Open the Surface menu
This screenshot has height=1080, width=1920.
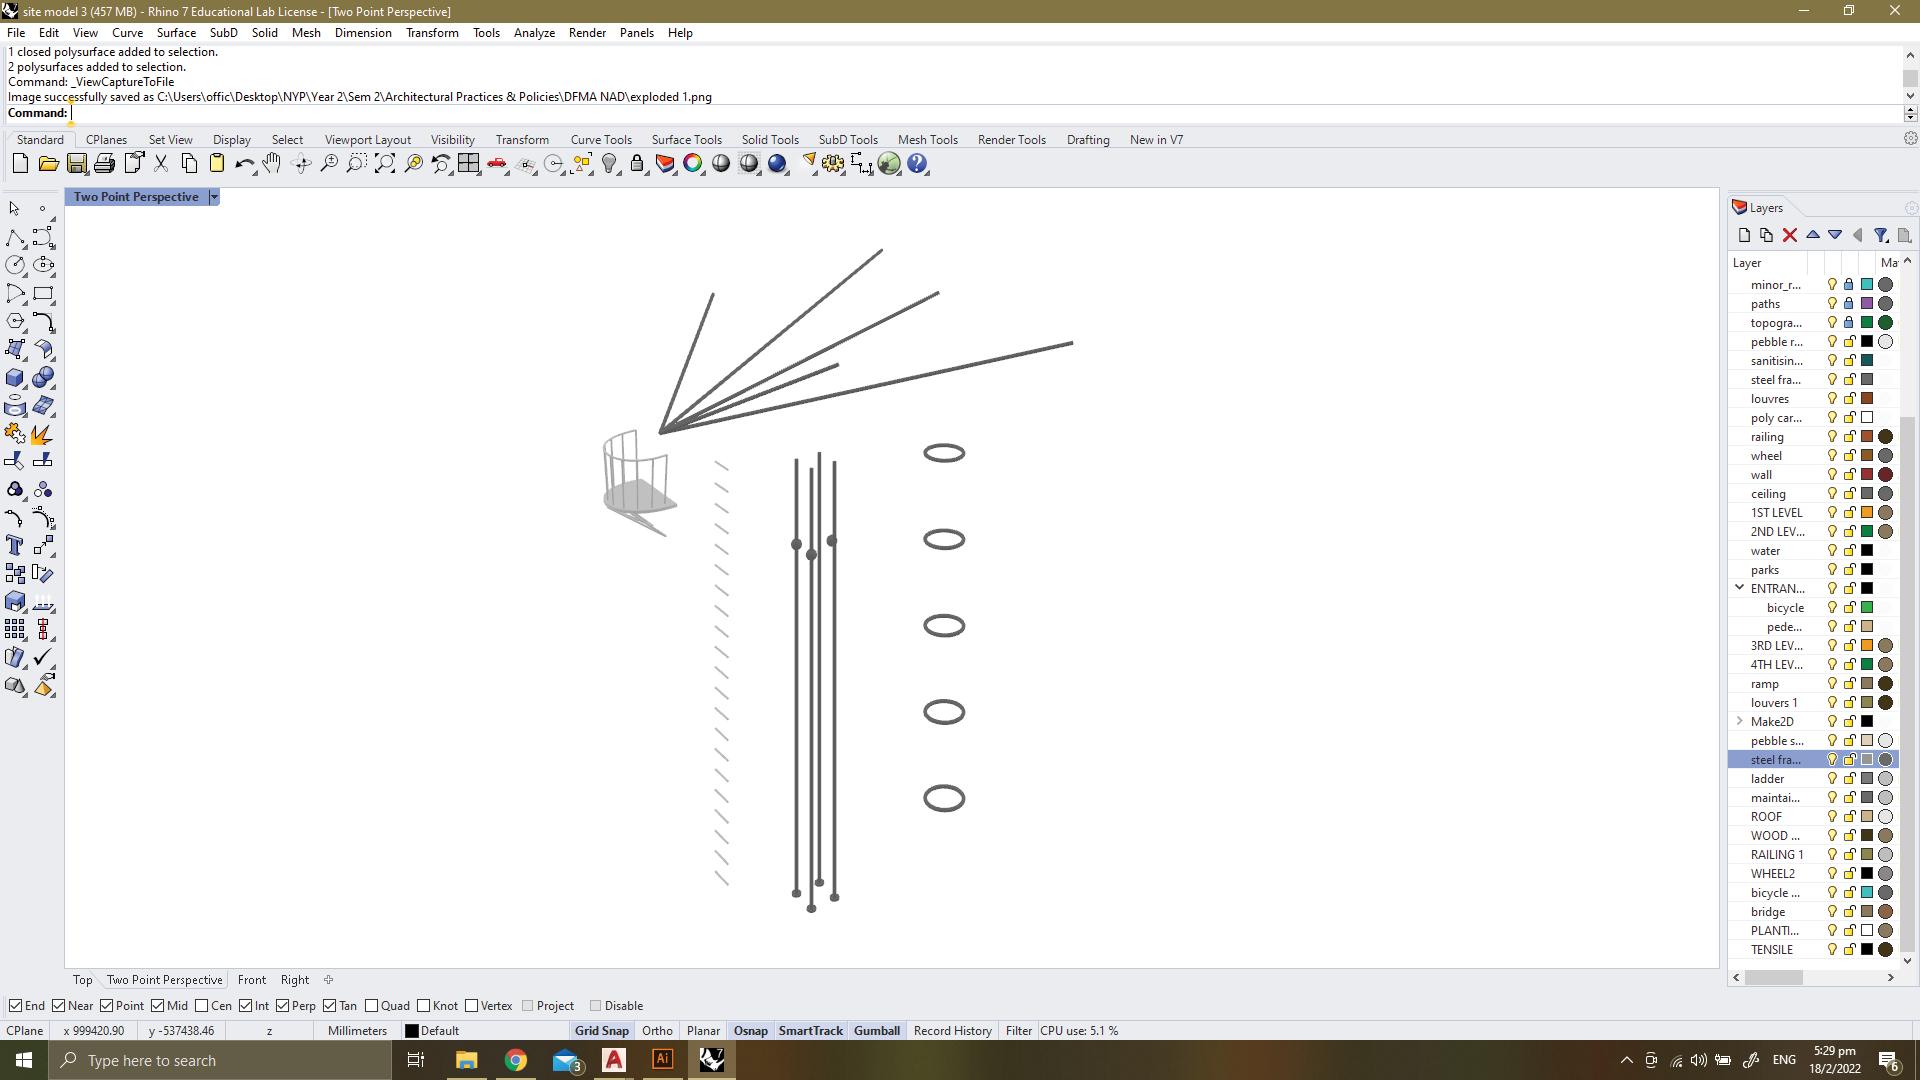point(176,33)
